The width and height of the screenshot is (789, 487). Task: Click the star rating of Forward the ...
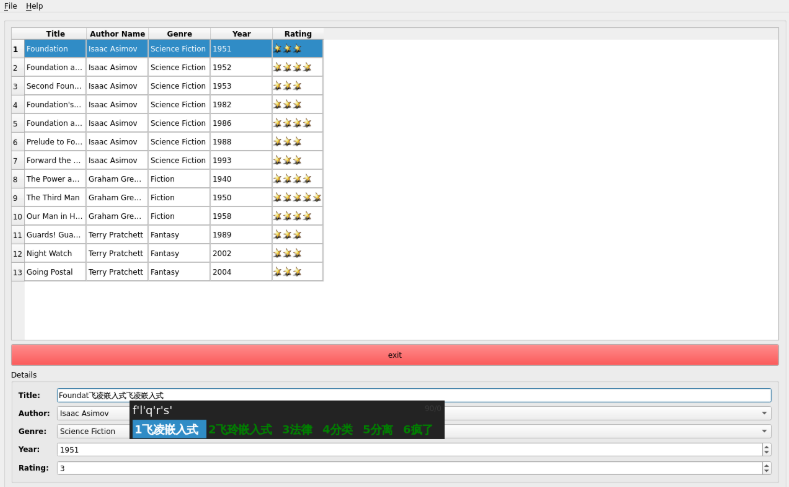297,160
